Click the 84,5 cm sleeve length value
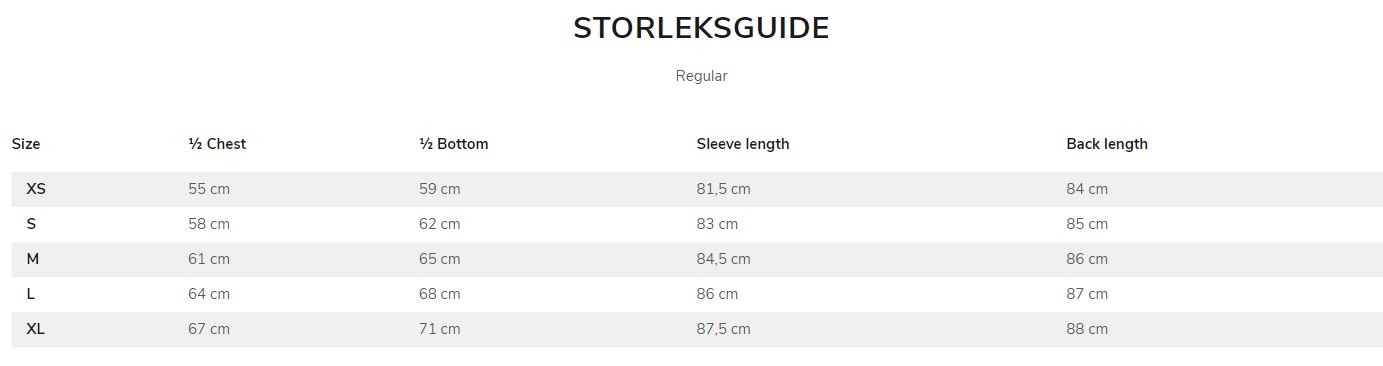This screenshot has width=1383, height=366. (x=723, y=259)
